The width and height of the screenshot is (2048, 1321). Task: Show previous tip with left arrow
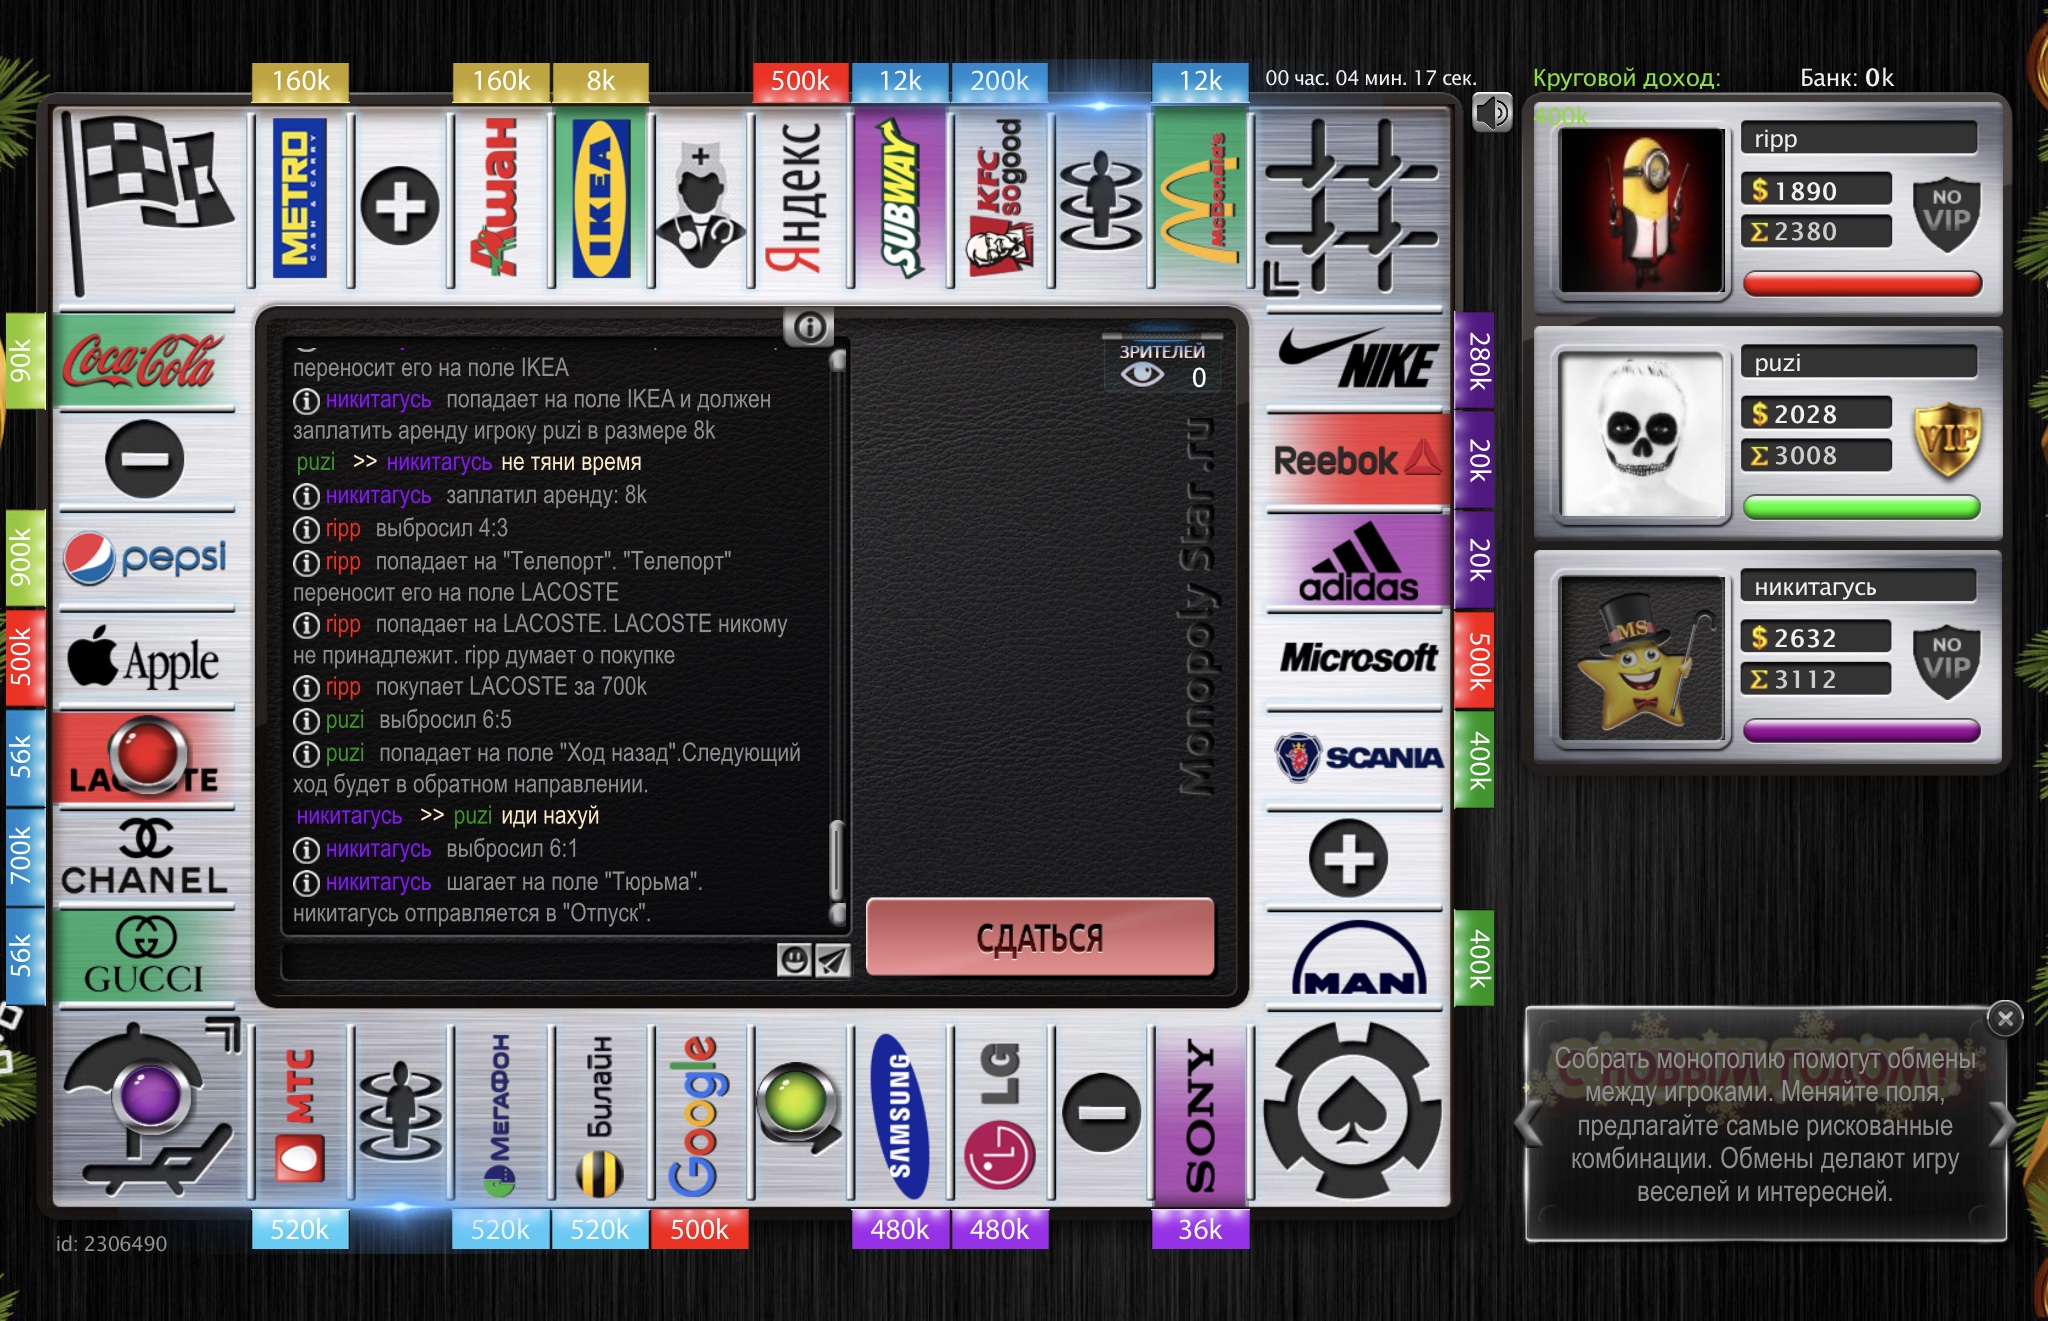(1529, 1124)
